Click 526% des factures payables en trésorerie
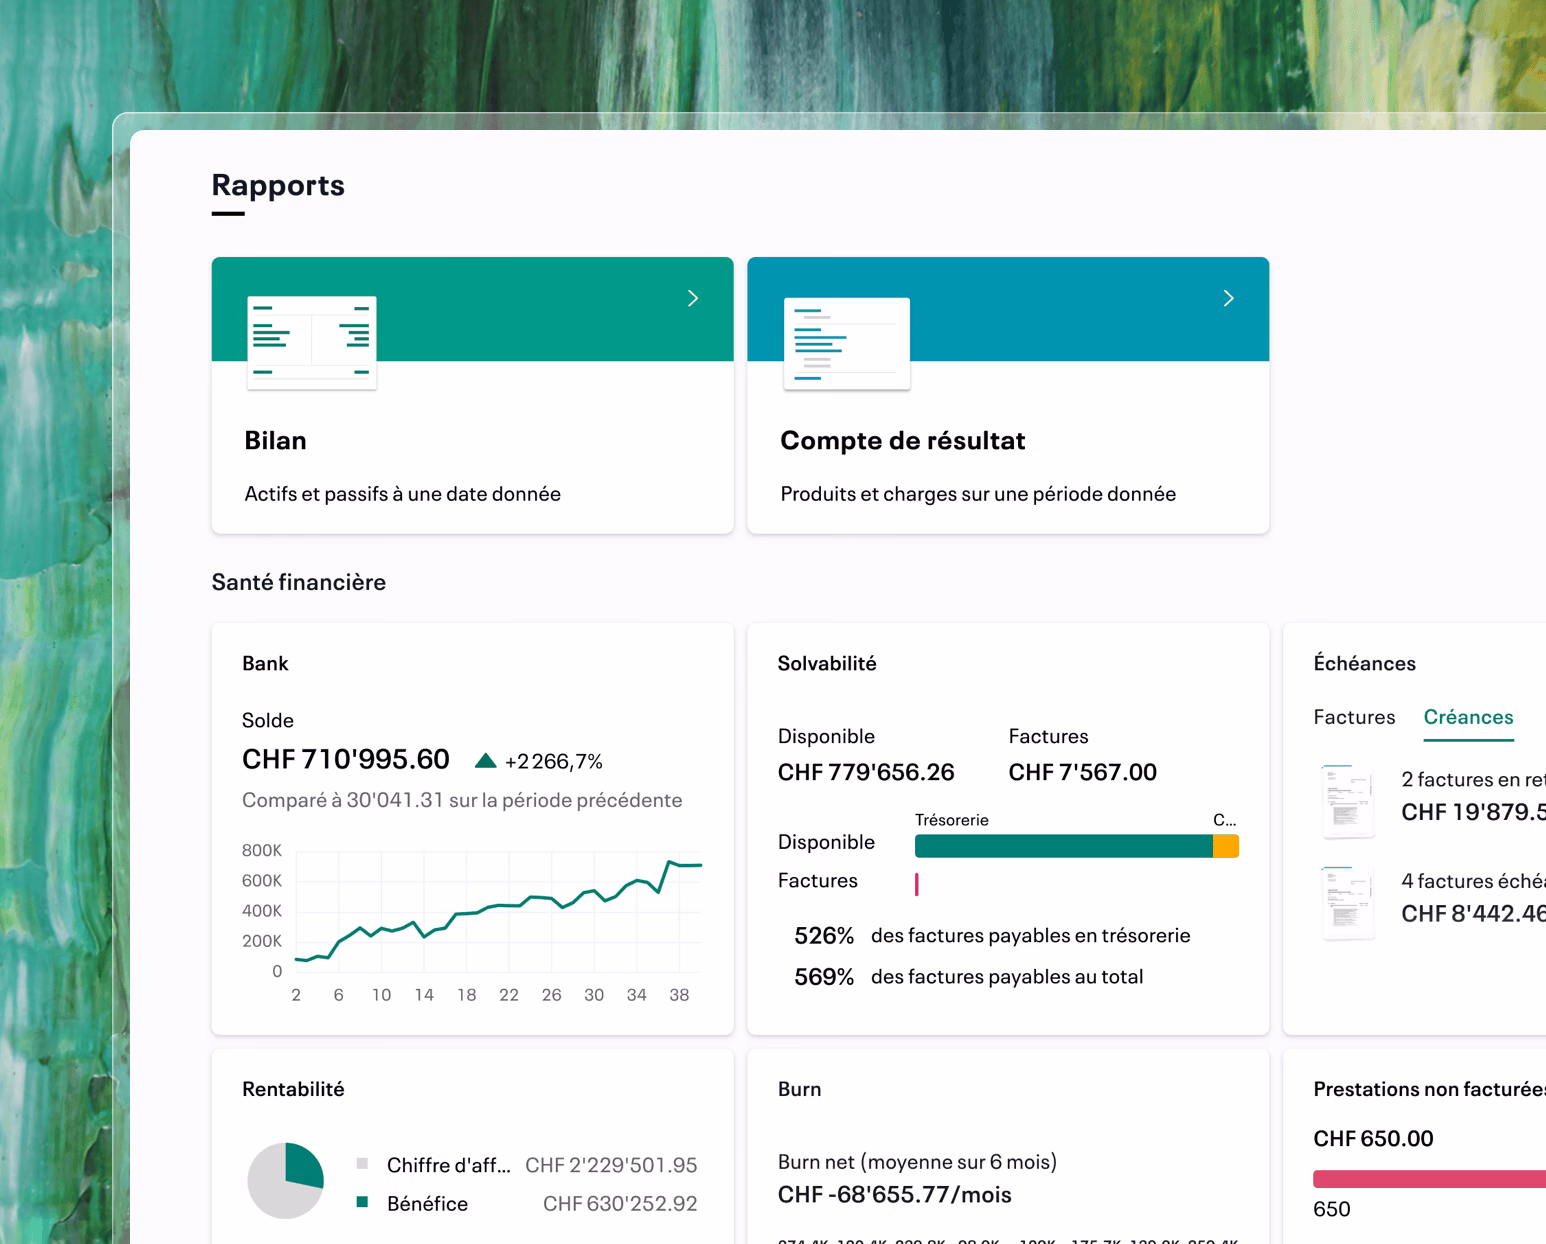The image size is (1546, 1244). pos(992,936)
